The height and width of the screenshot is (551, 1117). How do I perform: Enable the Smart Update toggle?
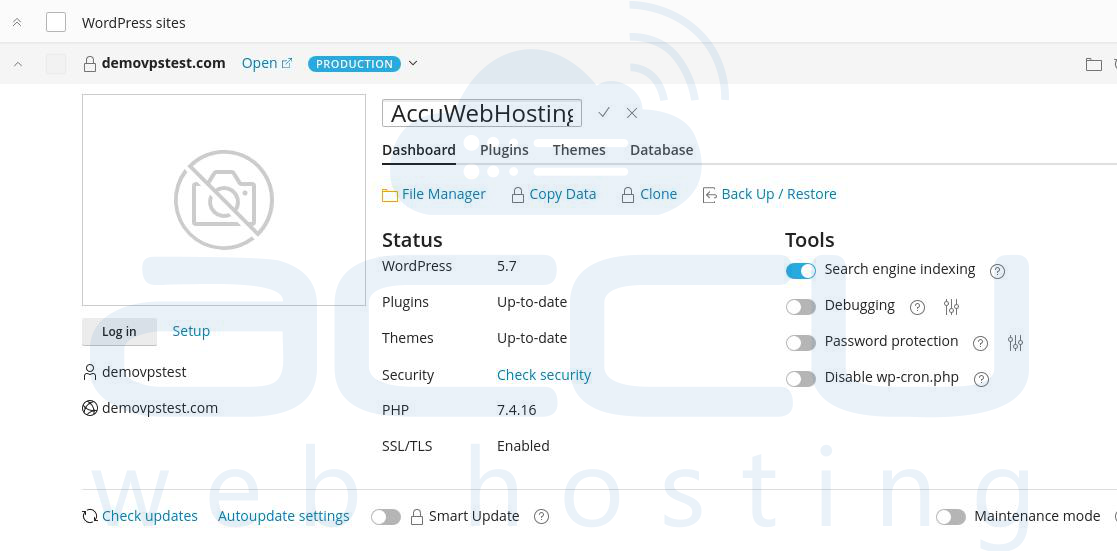pos(386,517)
